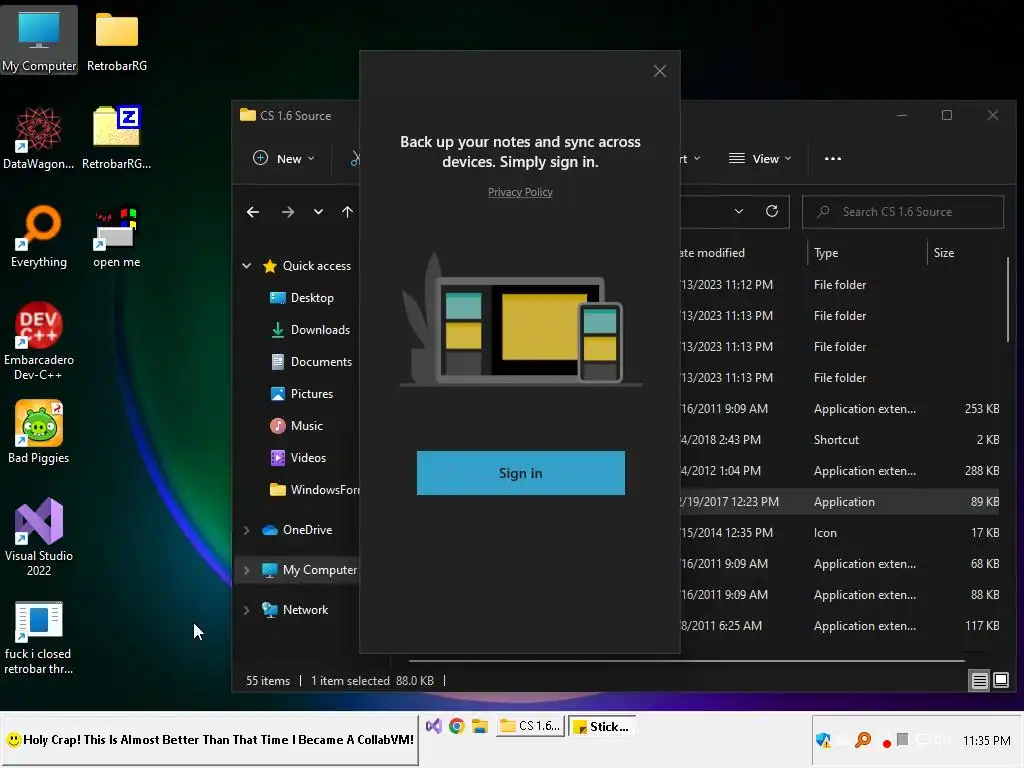1024x768 pixels.
Task: Sort files by Type column header
Action: (867, 253)
